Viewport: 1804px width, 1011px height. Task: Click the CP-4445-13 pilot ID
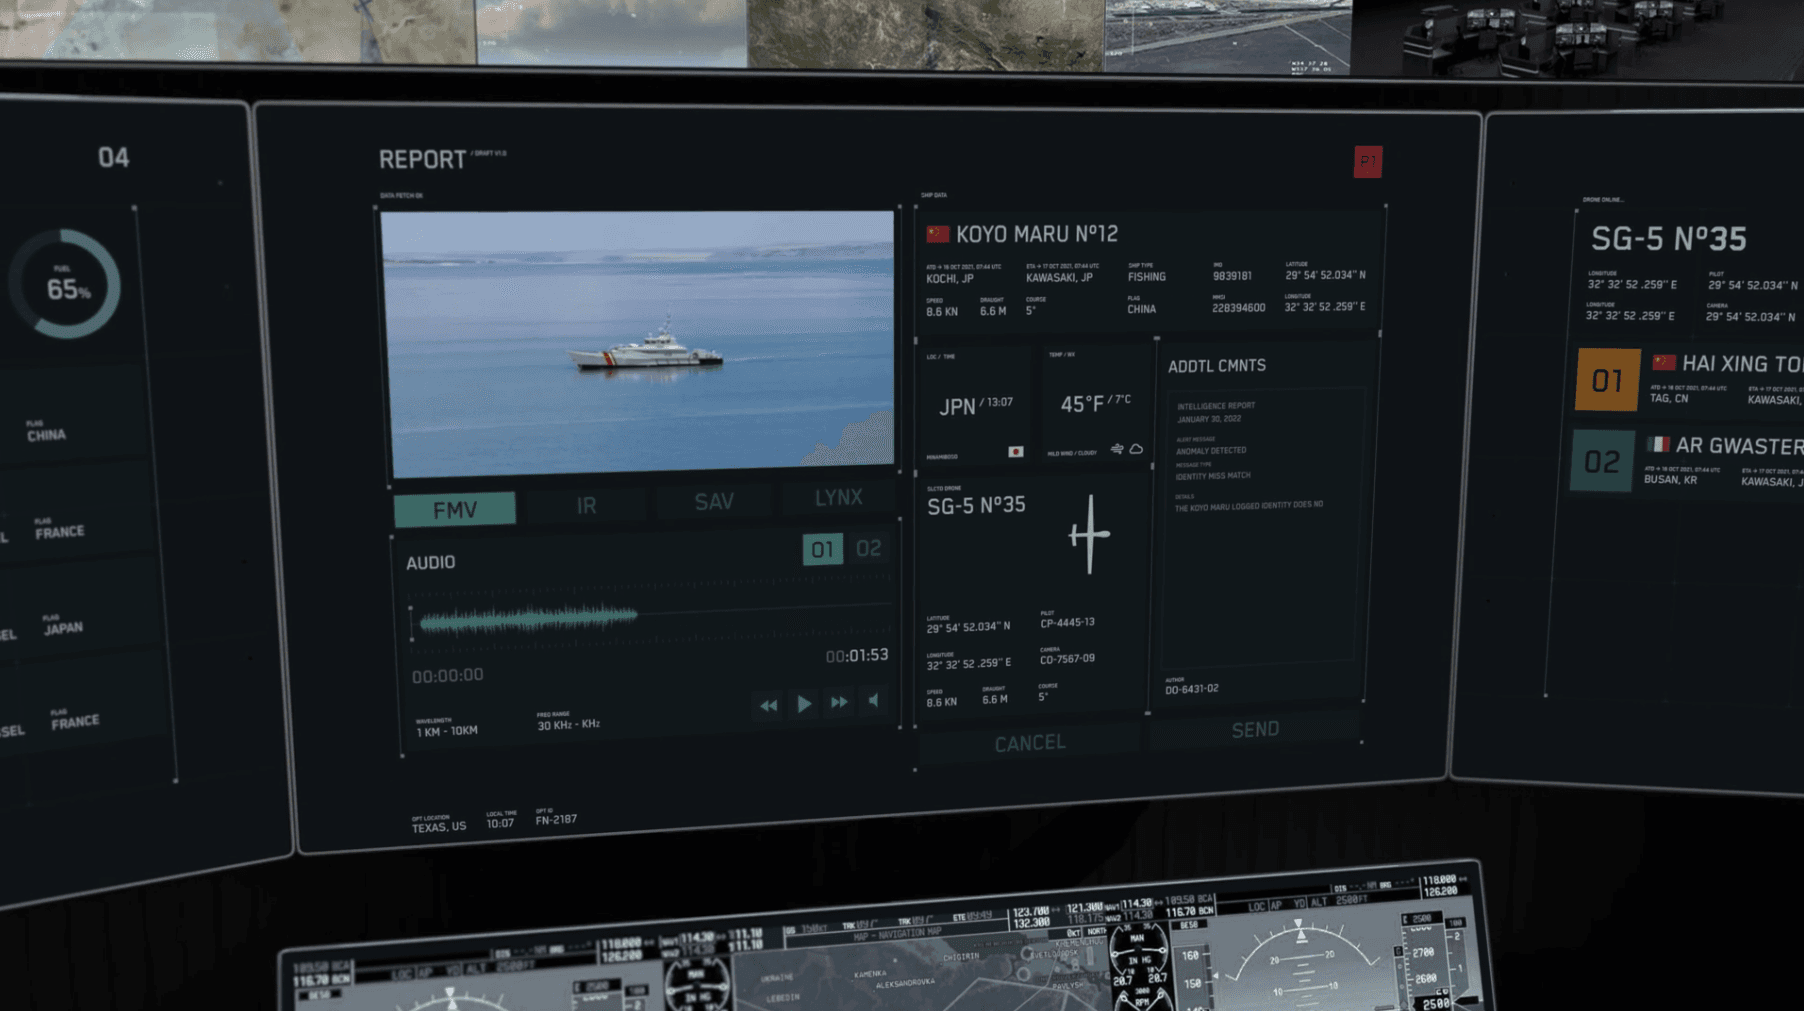point(1067,622)
